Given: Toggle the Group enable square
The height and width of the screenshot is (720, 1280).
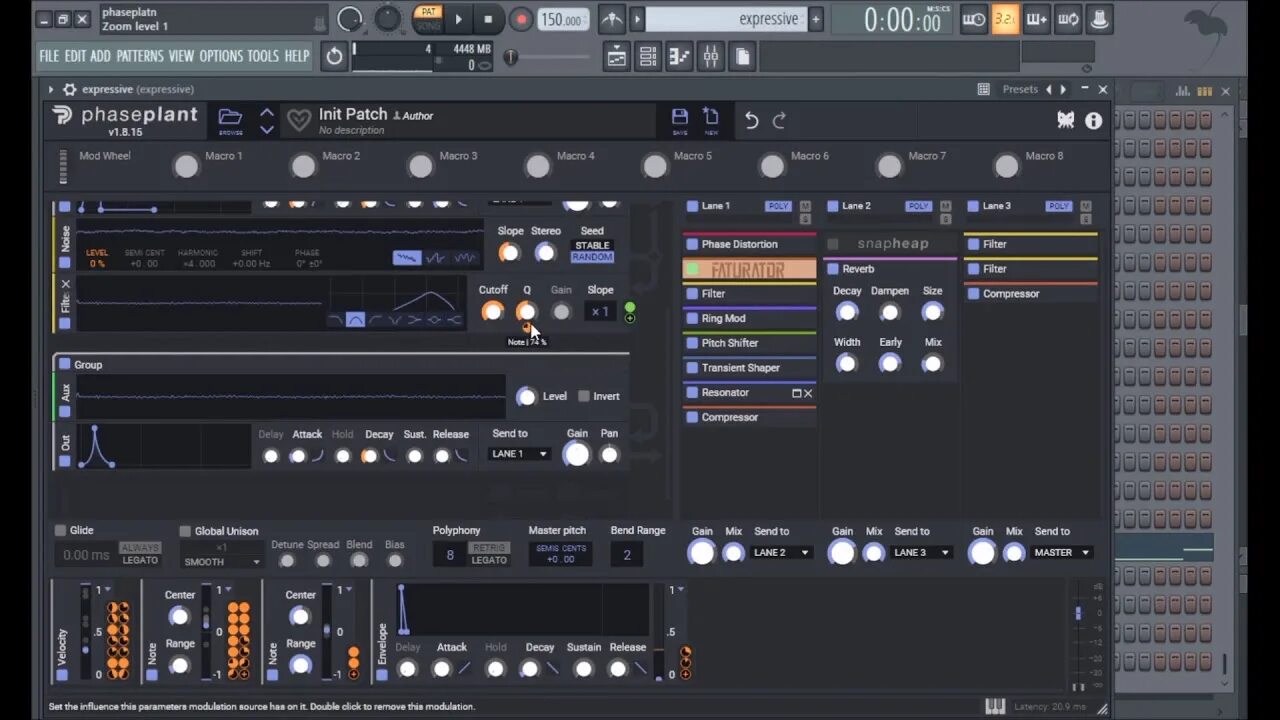Looking at the screenshot, I should click(65, 364).
